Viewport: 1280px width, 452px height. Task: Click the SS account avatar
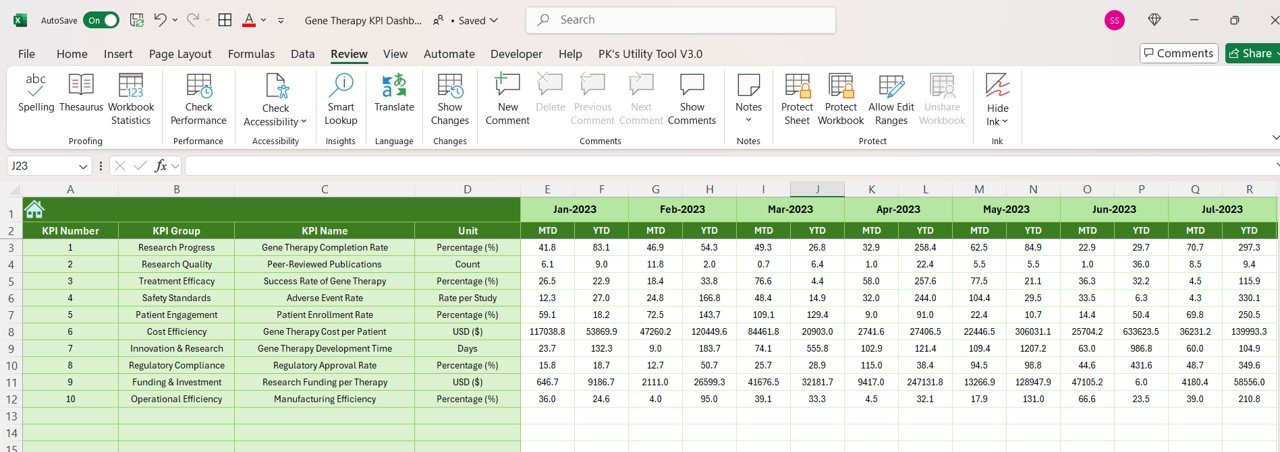(x=1114, y=20)
